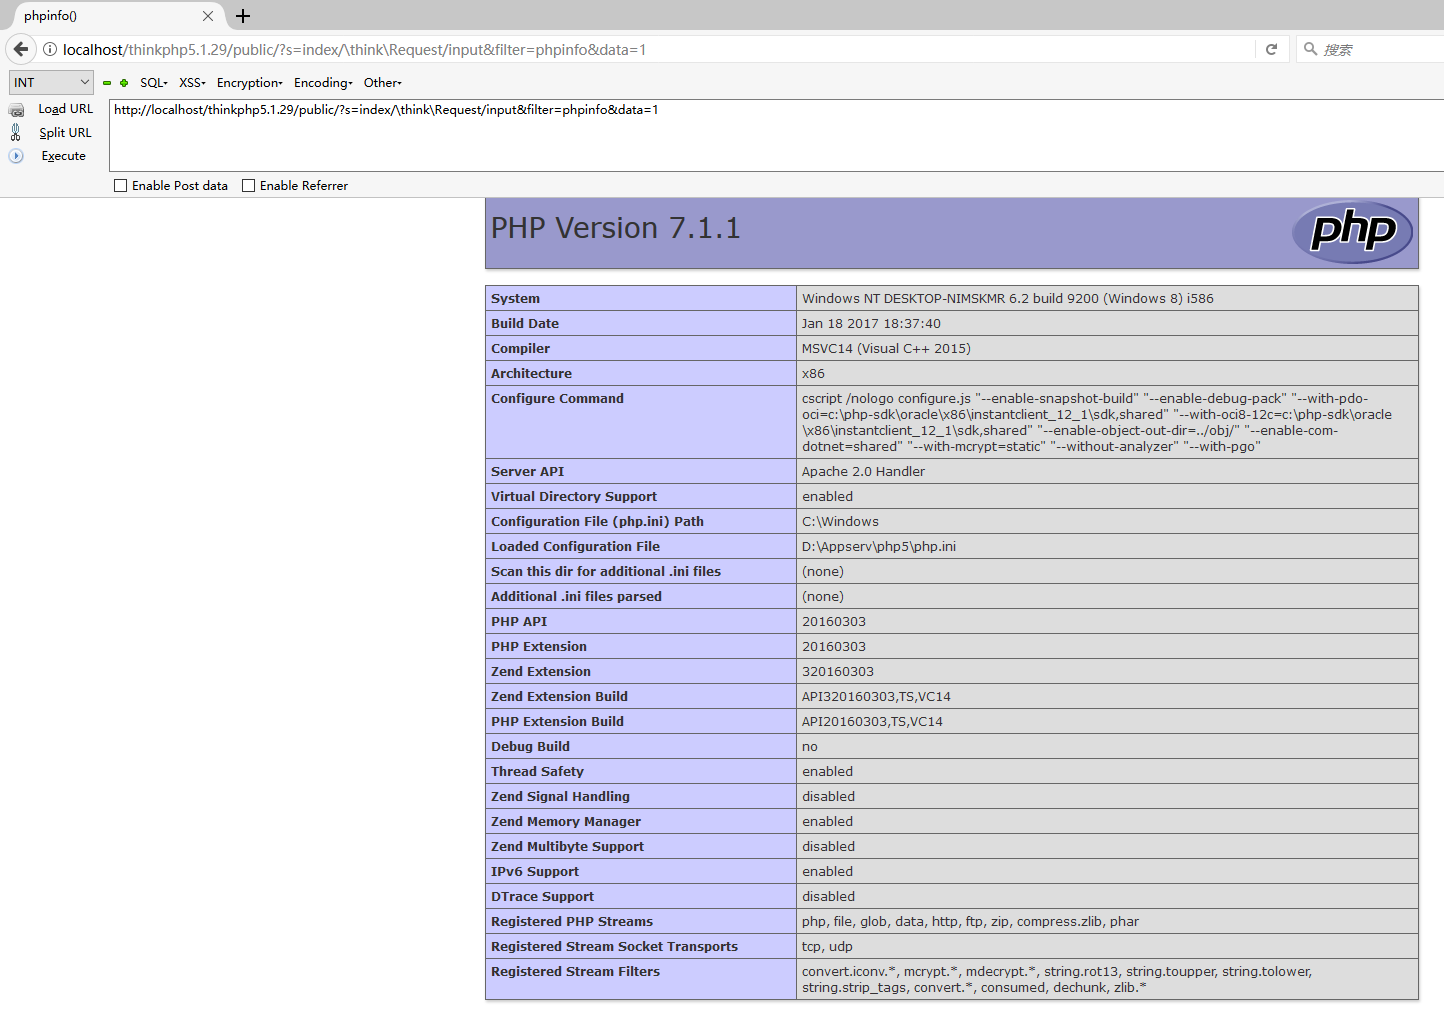Click the PHP logo image
This screenshot has width=1444, height=1015.
tap(1352, 232)
